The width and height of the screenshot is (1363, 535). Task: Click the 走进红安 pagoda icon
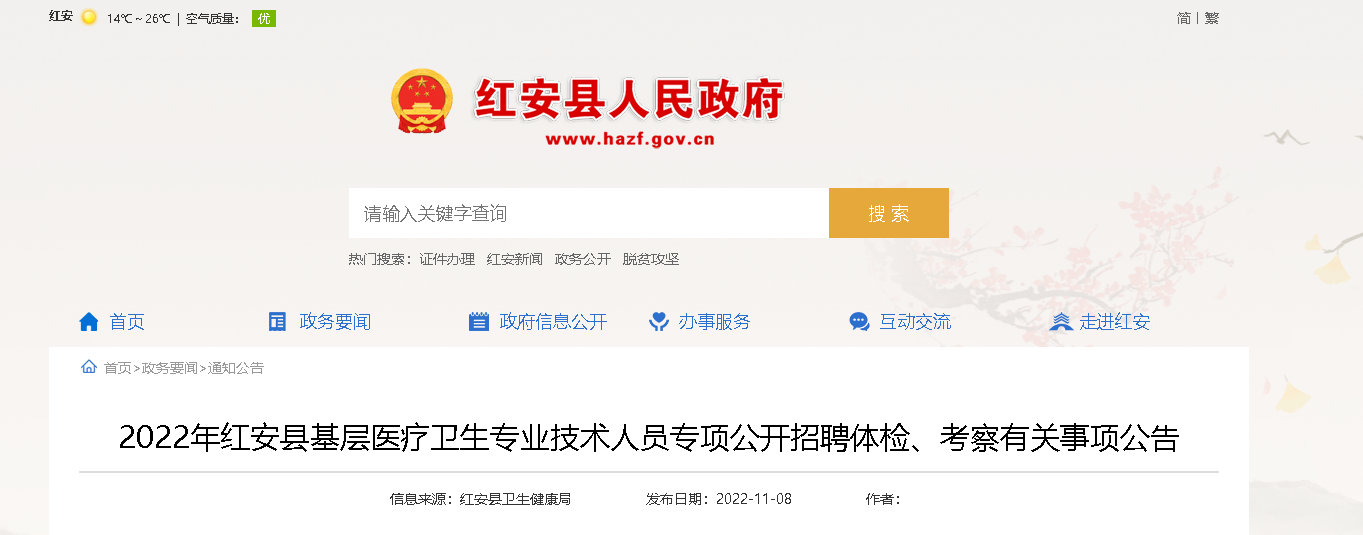(1060, 322)
